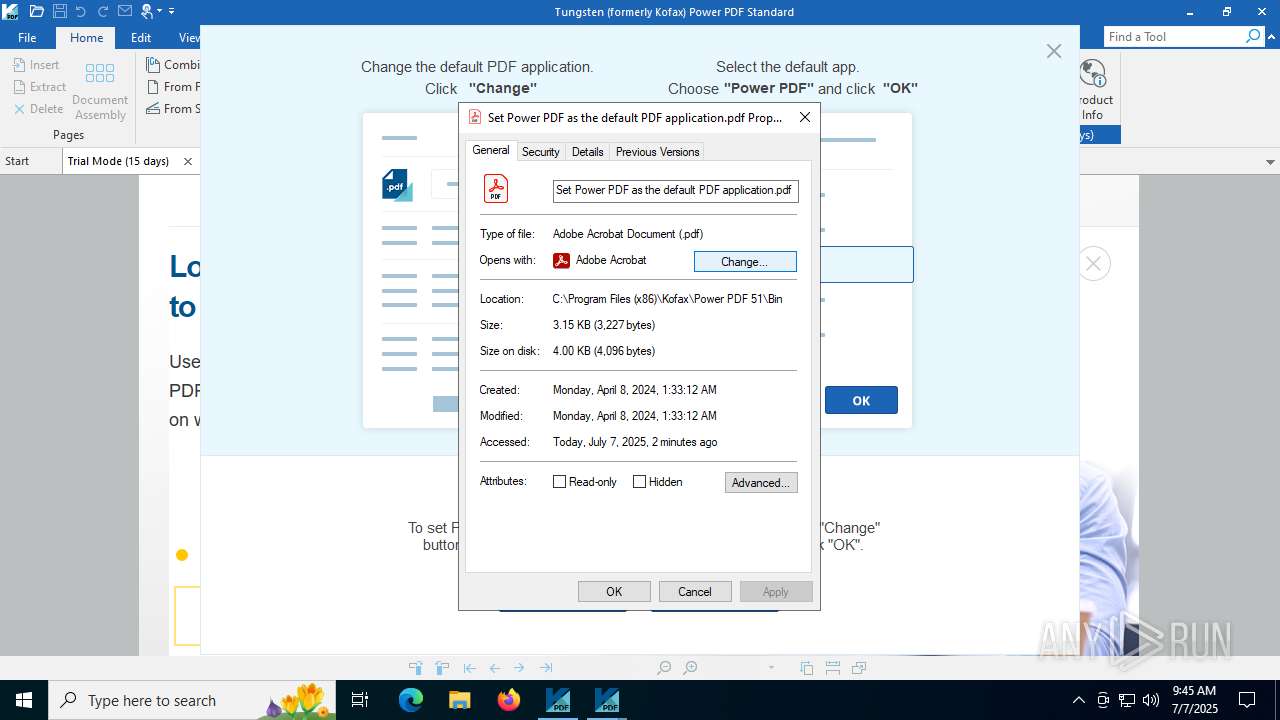Go to the last page

point(546,668)
